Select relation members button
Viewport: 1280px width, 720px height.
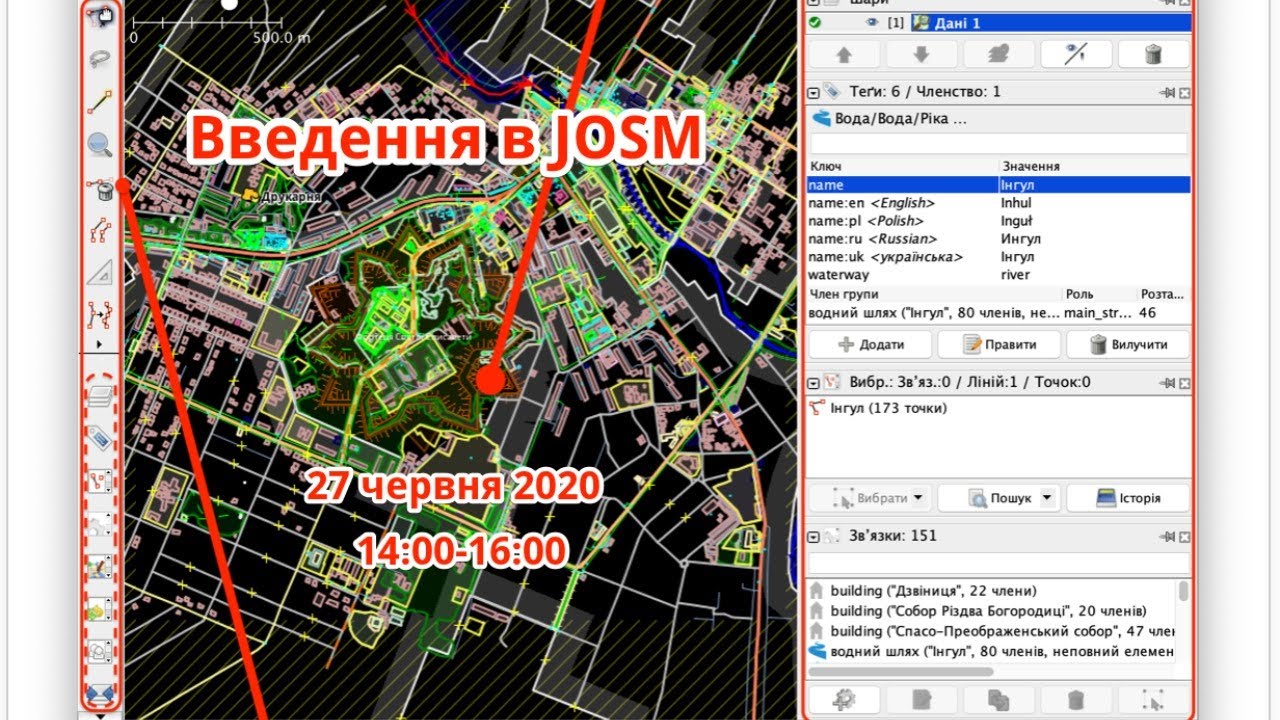[1153, 699]
